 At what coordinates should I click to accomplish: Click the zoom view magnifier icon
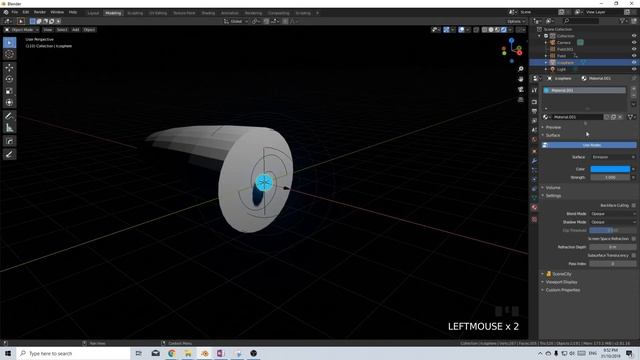pos(520,69)
